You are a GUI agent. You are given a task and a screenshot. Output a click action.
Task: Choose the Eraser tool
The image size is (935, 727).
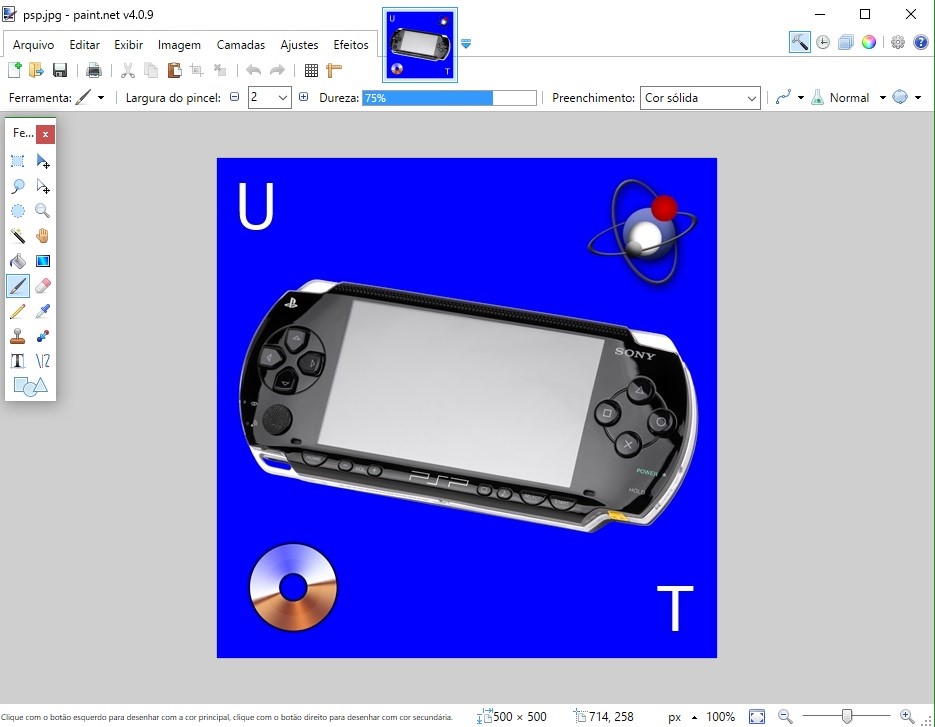point(42,285)
